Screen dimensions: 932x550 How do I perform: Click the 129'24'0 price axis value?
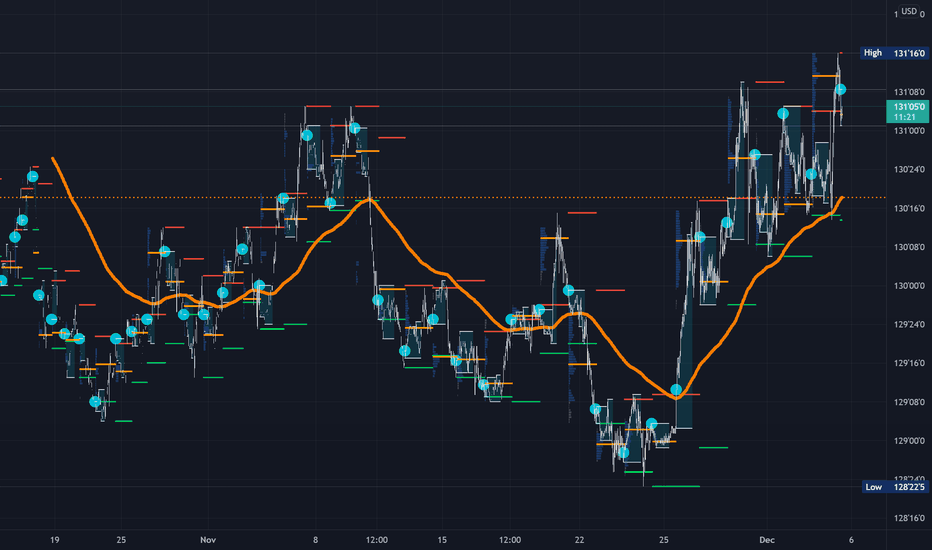(x=909, y=325)
